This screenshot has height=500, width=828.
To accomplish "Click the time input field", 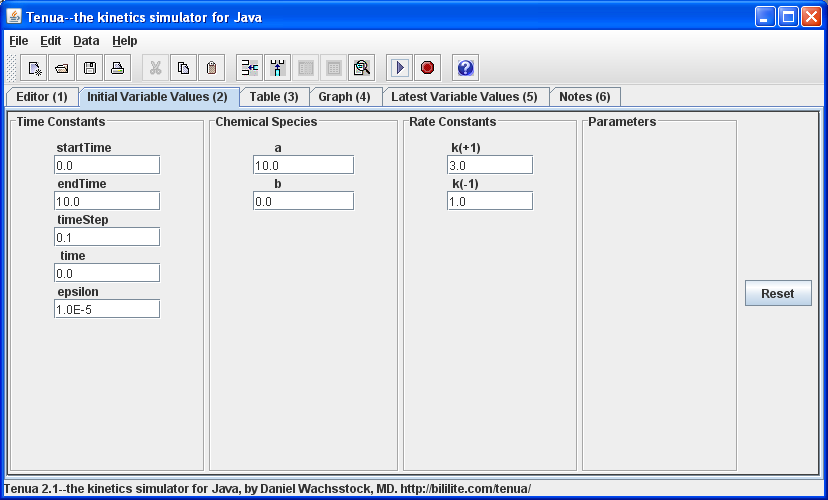I will click(107, 273).
